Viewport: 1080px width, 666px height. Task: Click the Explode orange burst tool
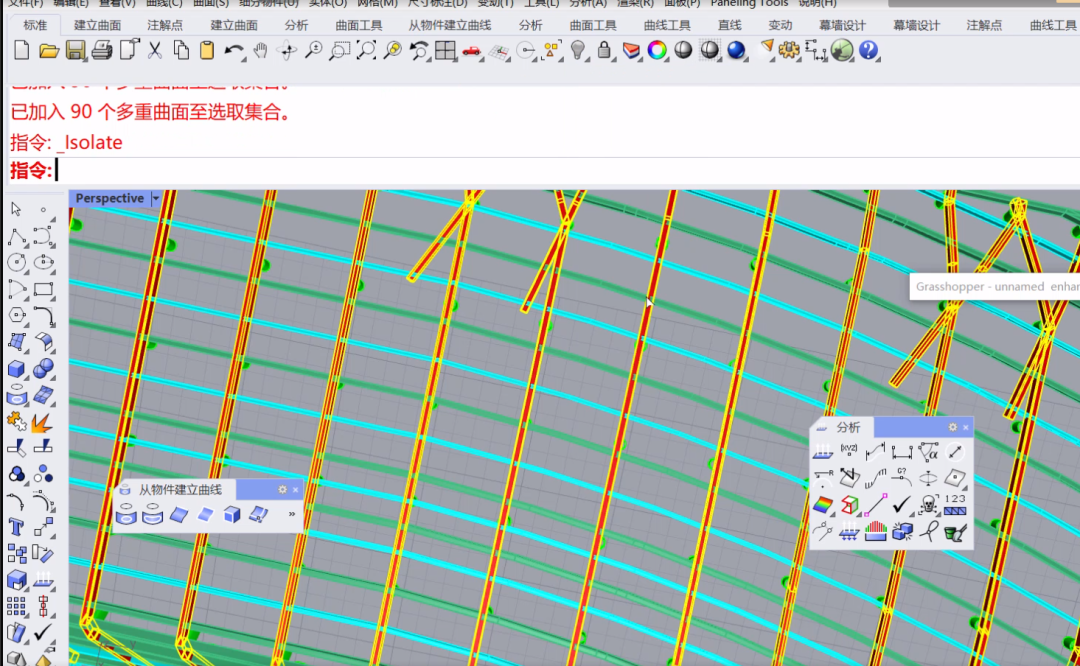click(x=43, y=422)
